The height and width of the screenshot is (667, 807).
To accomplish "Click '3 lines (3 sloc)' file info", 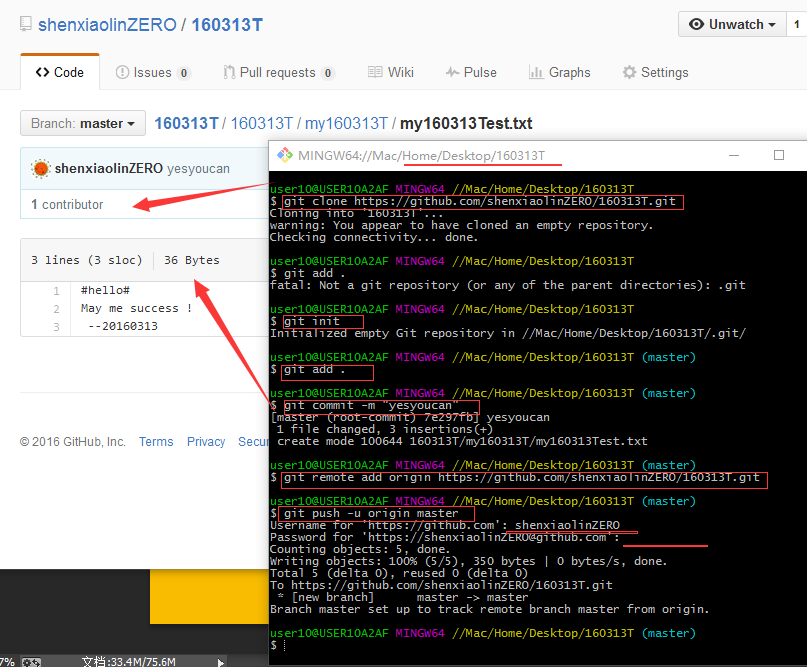I will [x=86, y=260].
